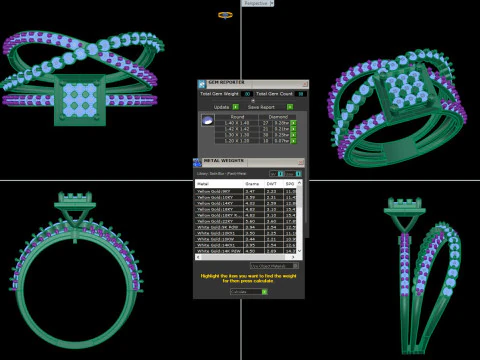This screenshot has height=360, width=480.
Task: Select the 1.20 x 1.20 gem size cell
Action: (237, 141)
